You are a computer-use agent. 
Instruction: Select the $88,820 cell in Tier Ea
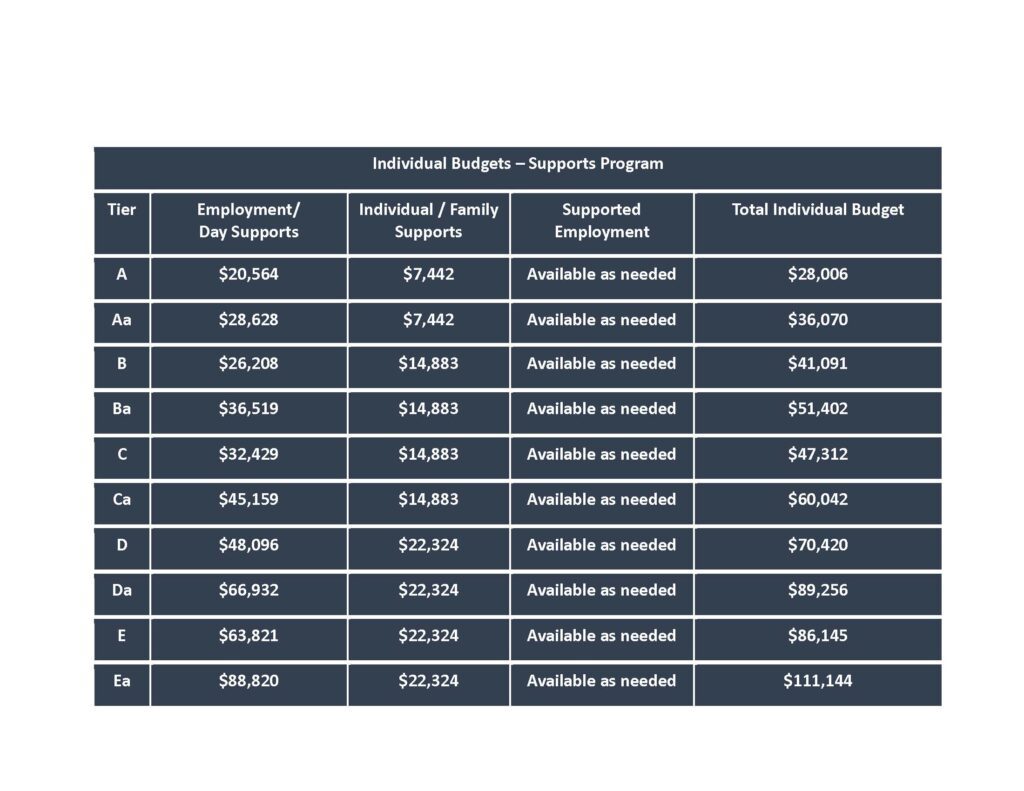point(248,681)
